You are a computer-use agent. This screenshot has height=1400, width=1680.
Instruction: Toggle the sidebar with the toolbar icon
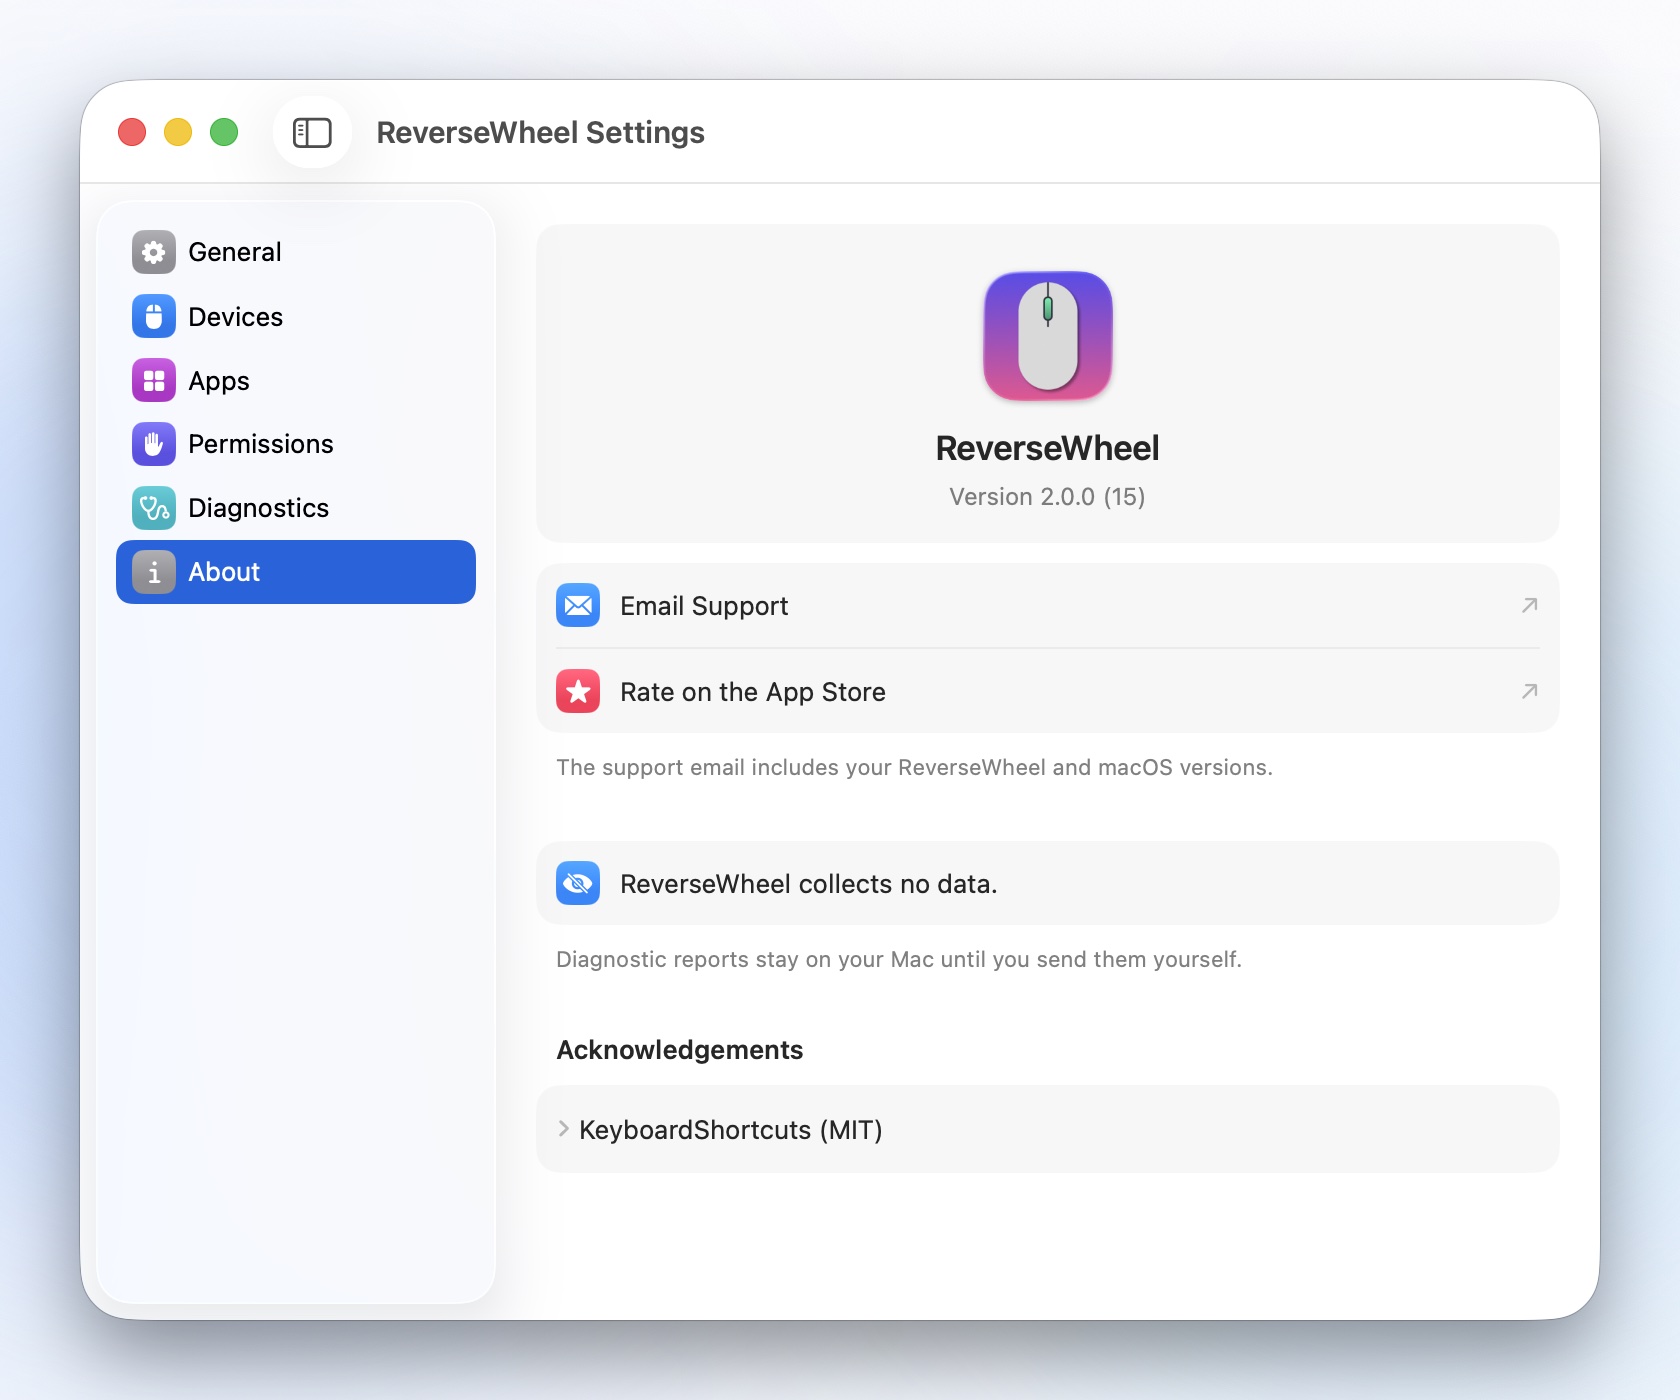click(x=312, y=132)
